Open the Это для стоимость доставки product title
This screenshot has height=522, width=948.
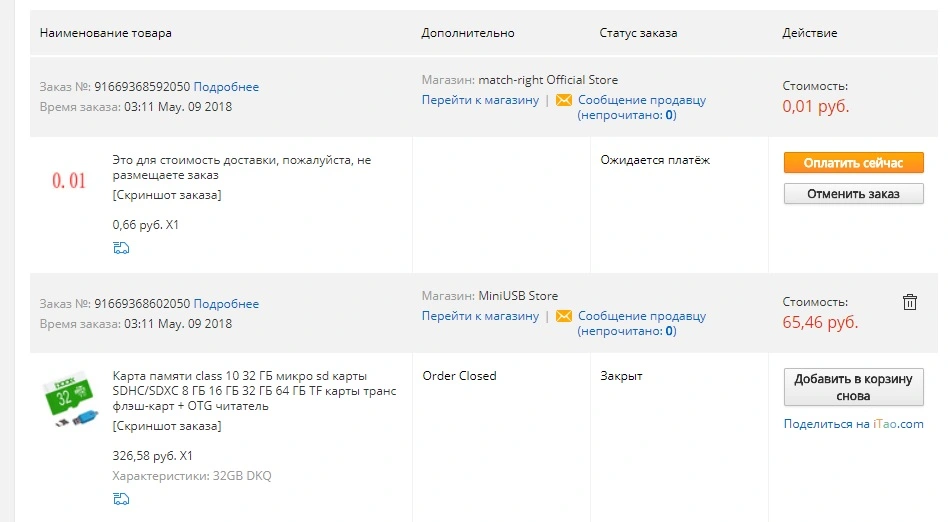tap(242, 168)
